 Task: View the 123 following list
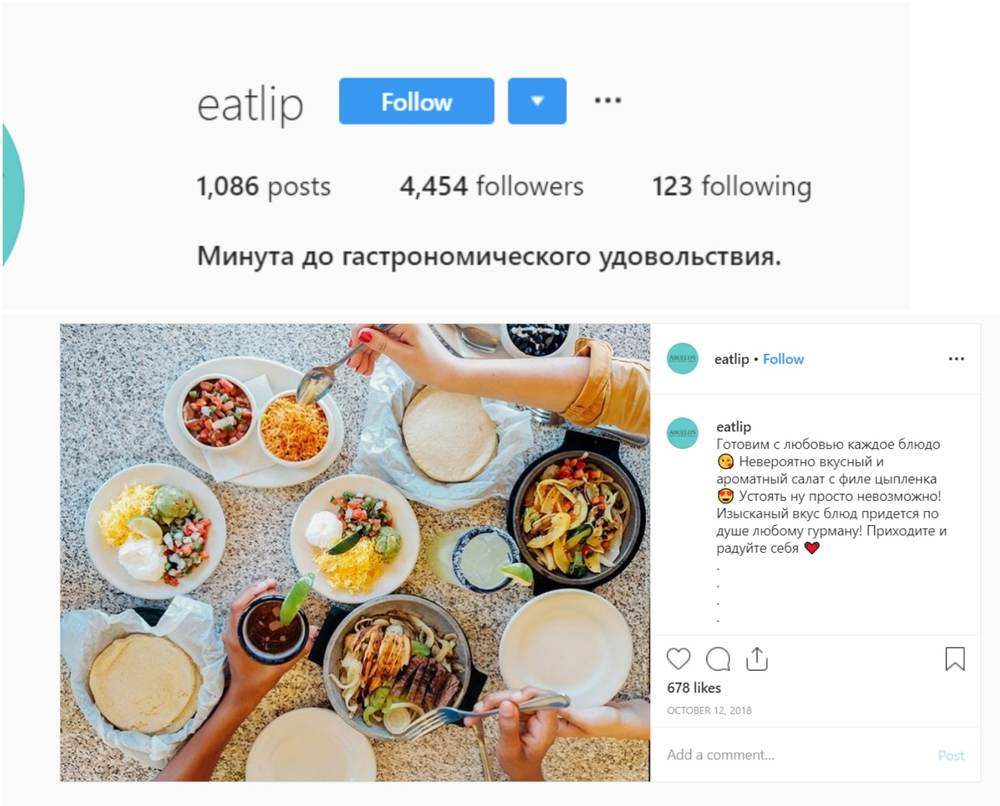tap(732, 186)
